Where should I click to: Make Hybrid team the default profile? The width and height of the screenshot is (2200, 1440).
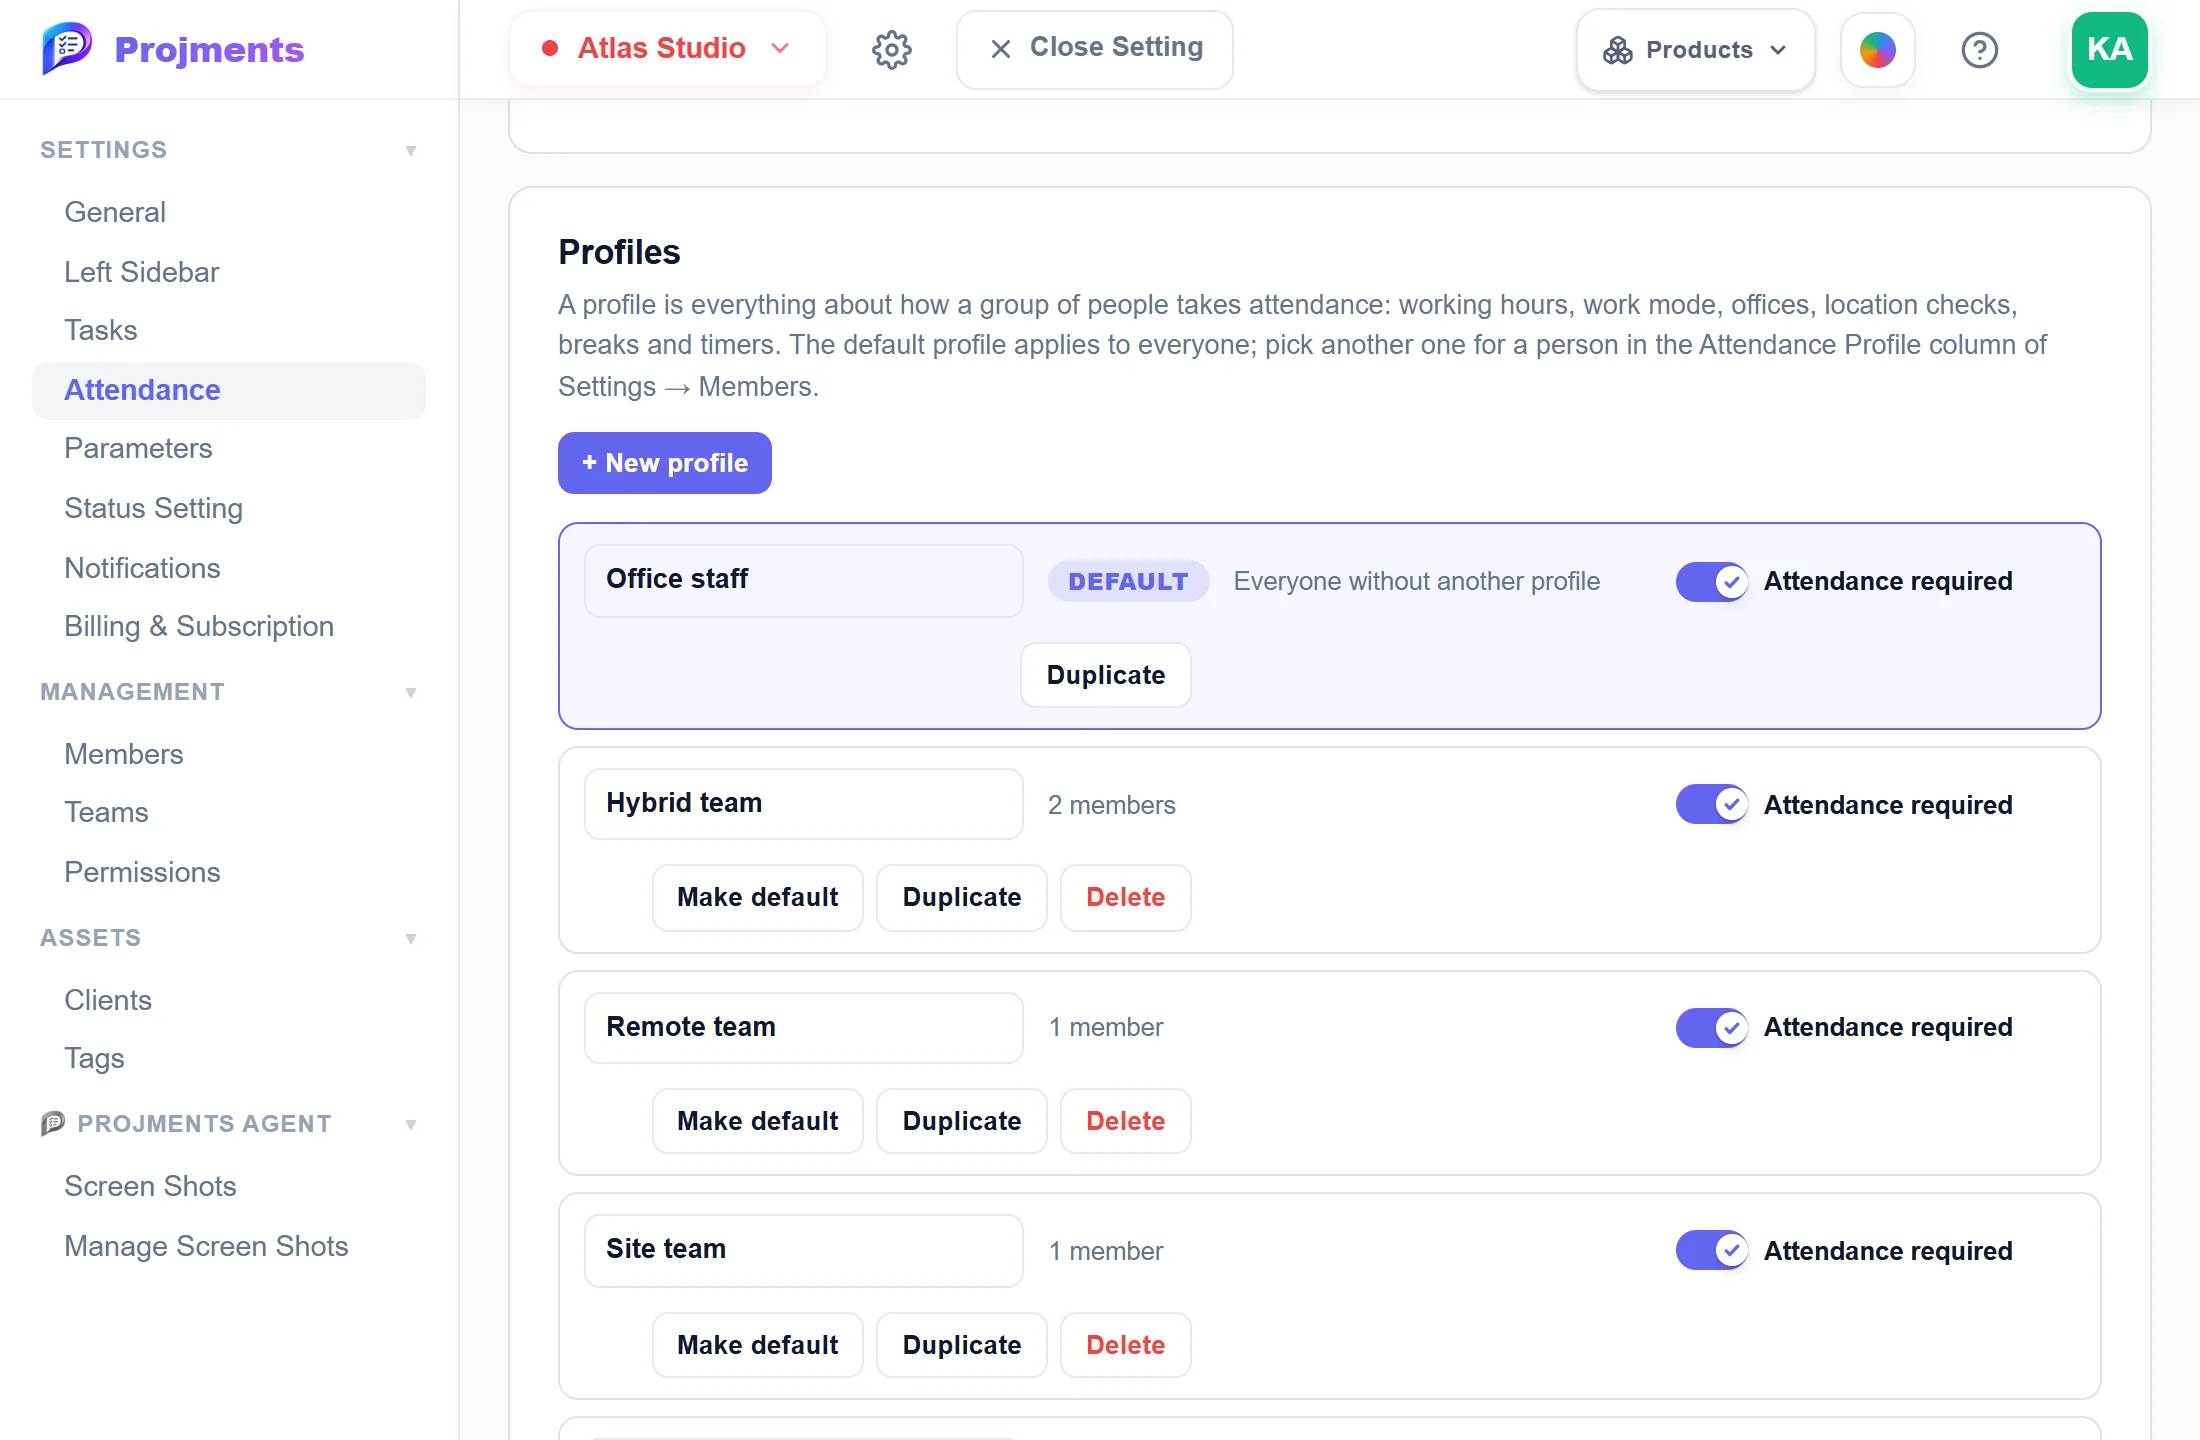[757, 897]
